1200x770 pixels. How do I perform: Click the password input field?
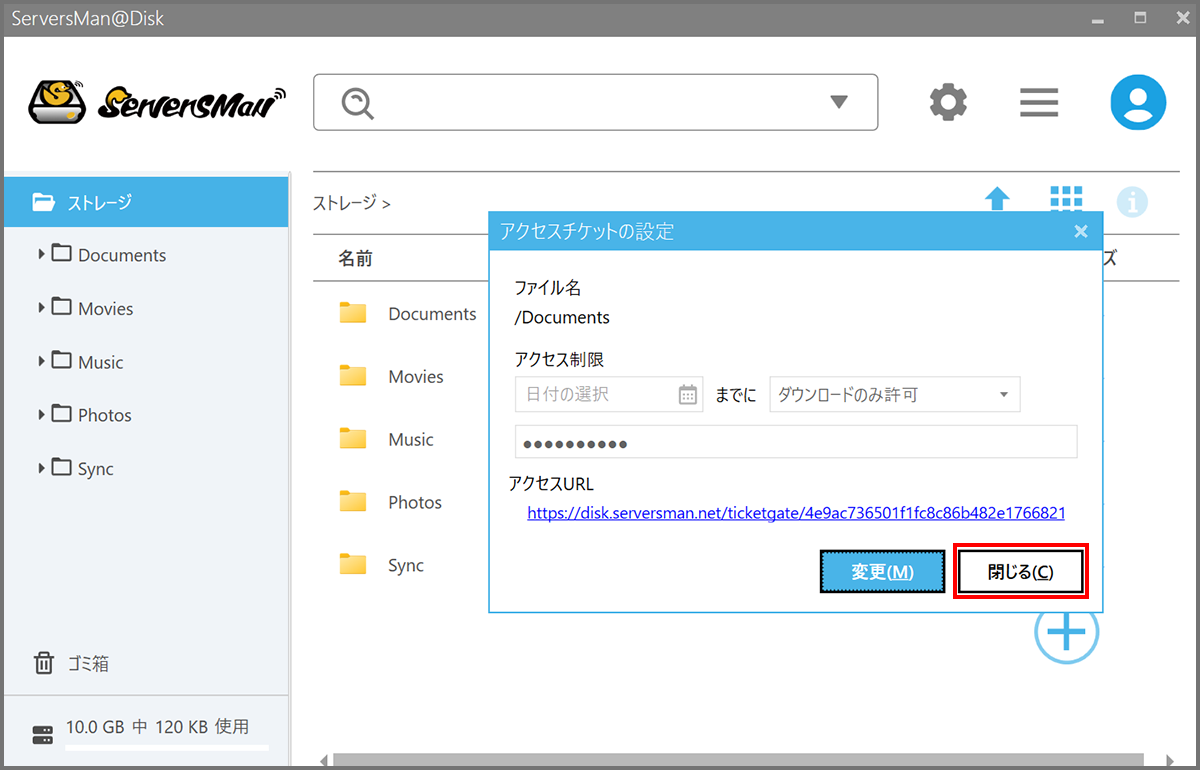tap(796, 442)
